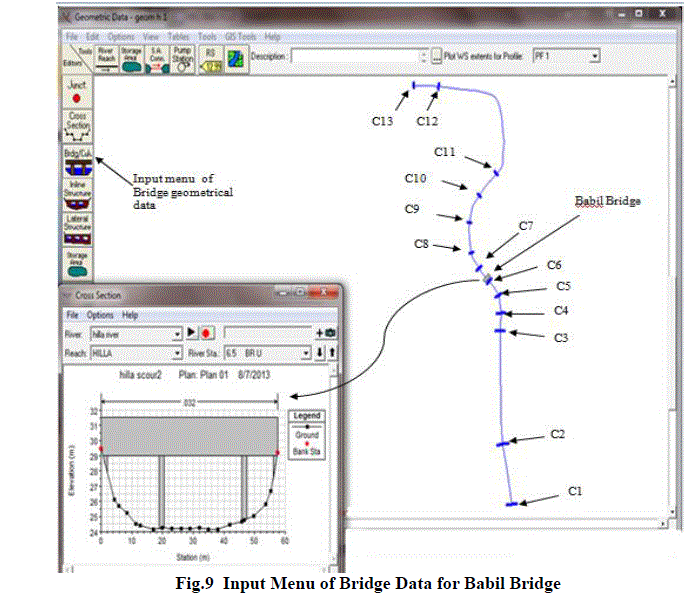This screenshot has width=690, height=596.
Task: Expand the PF 1 profile dropdown
Action: pos(594,56)
